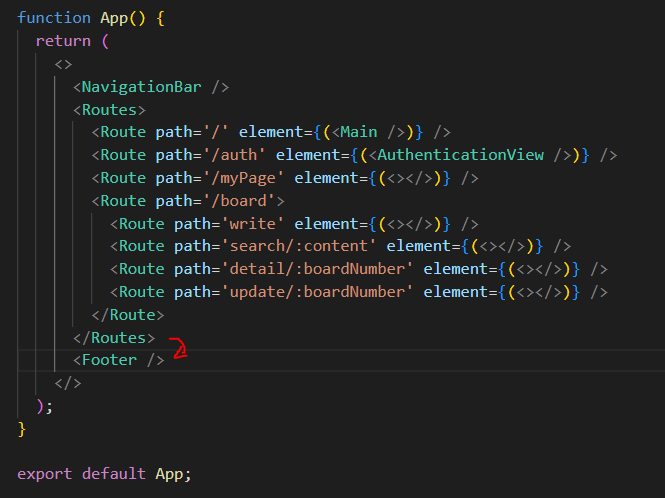The height and width of the screenshot is (498, 665).
Task: Click the 'write' path string
Action: pyautogui.click(x=252, y=224)
